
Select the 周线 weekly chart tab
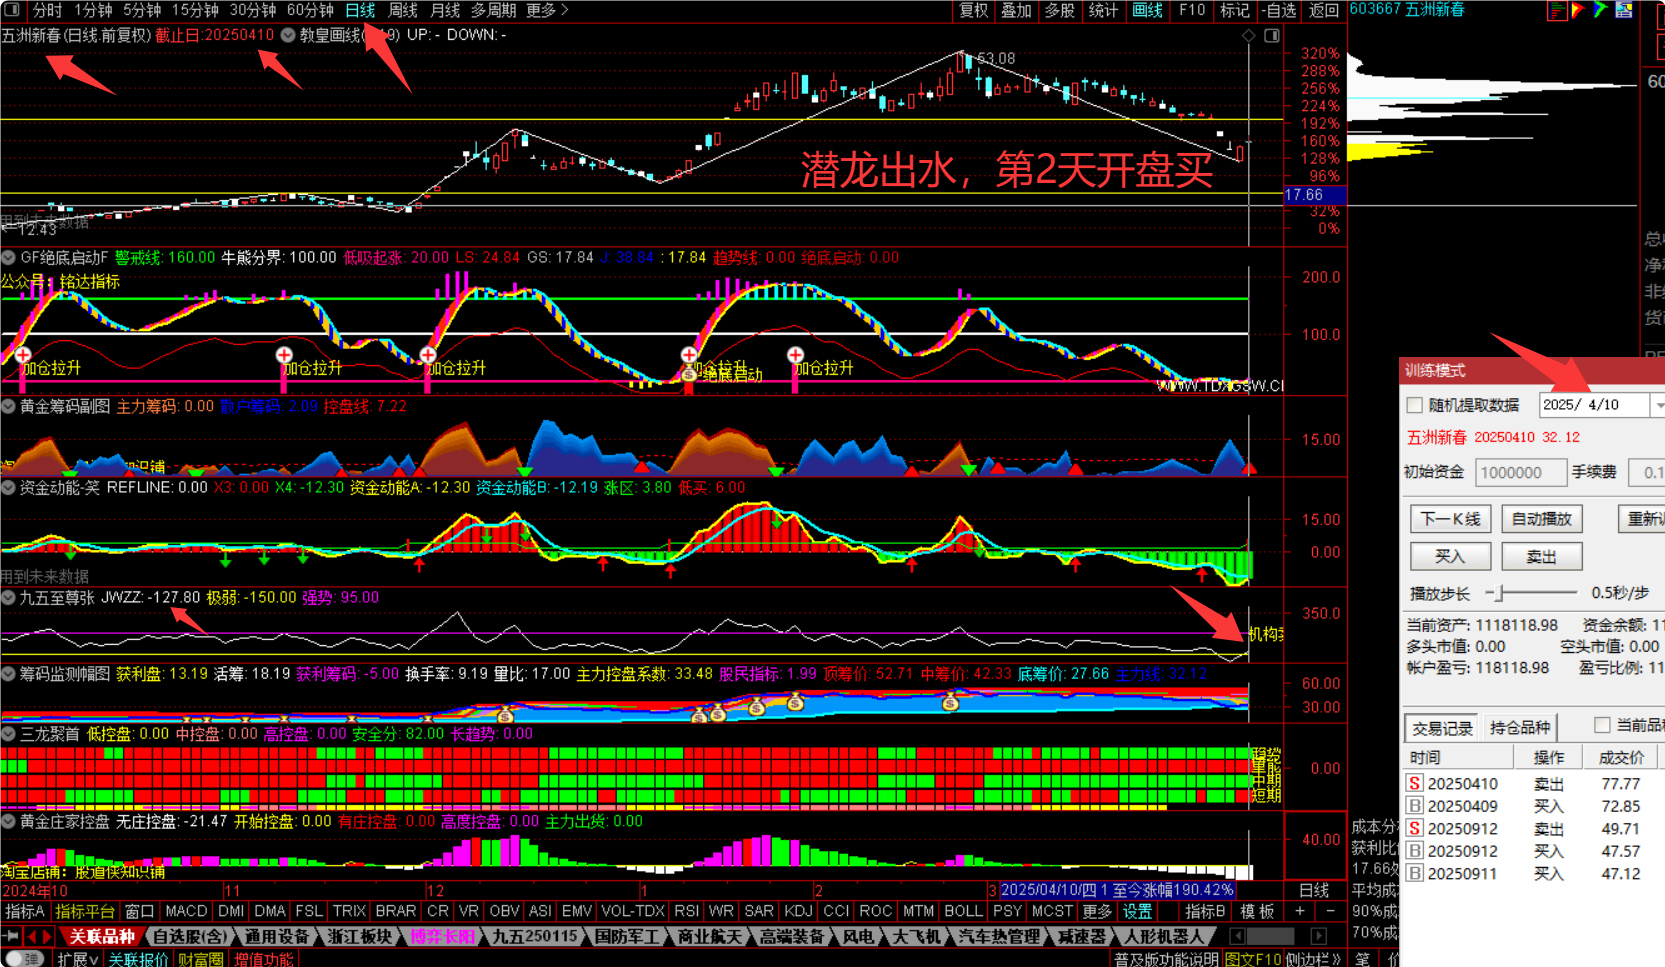[x=402, y=10]
